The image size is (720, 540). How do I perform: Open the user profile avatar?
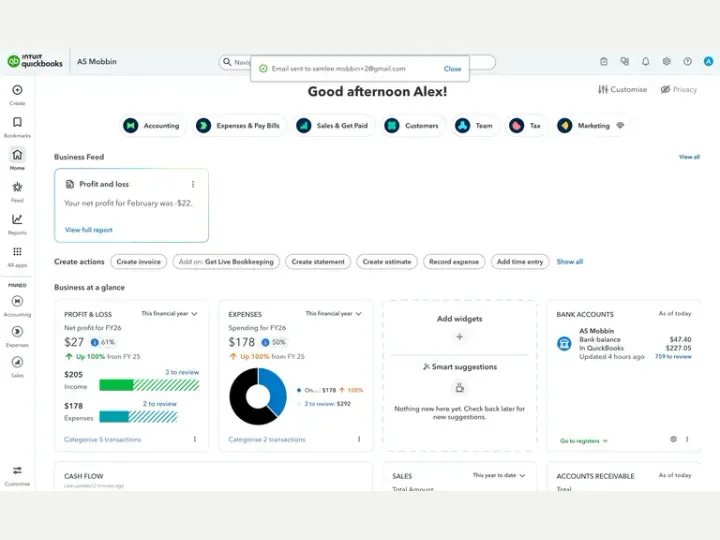[708, 61]
